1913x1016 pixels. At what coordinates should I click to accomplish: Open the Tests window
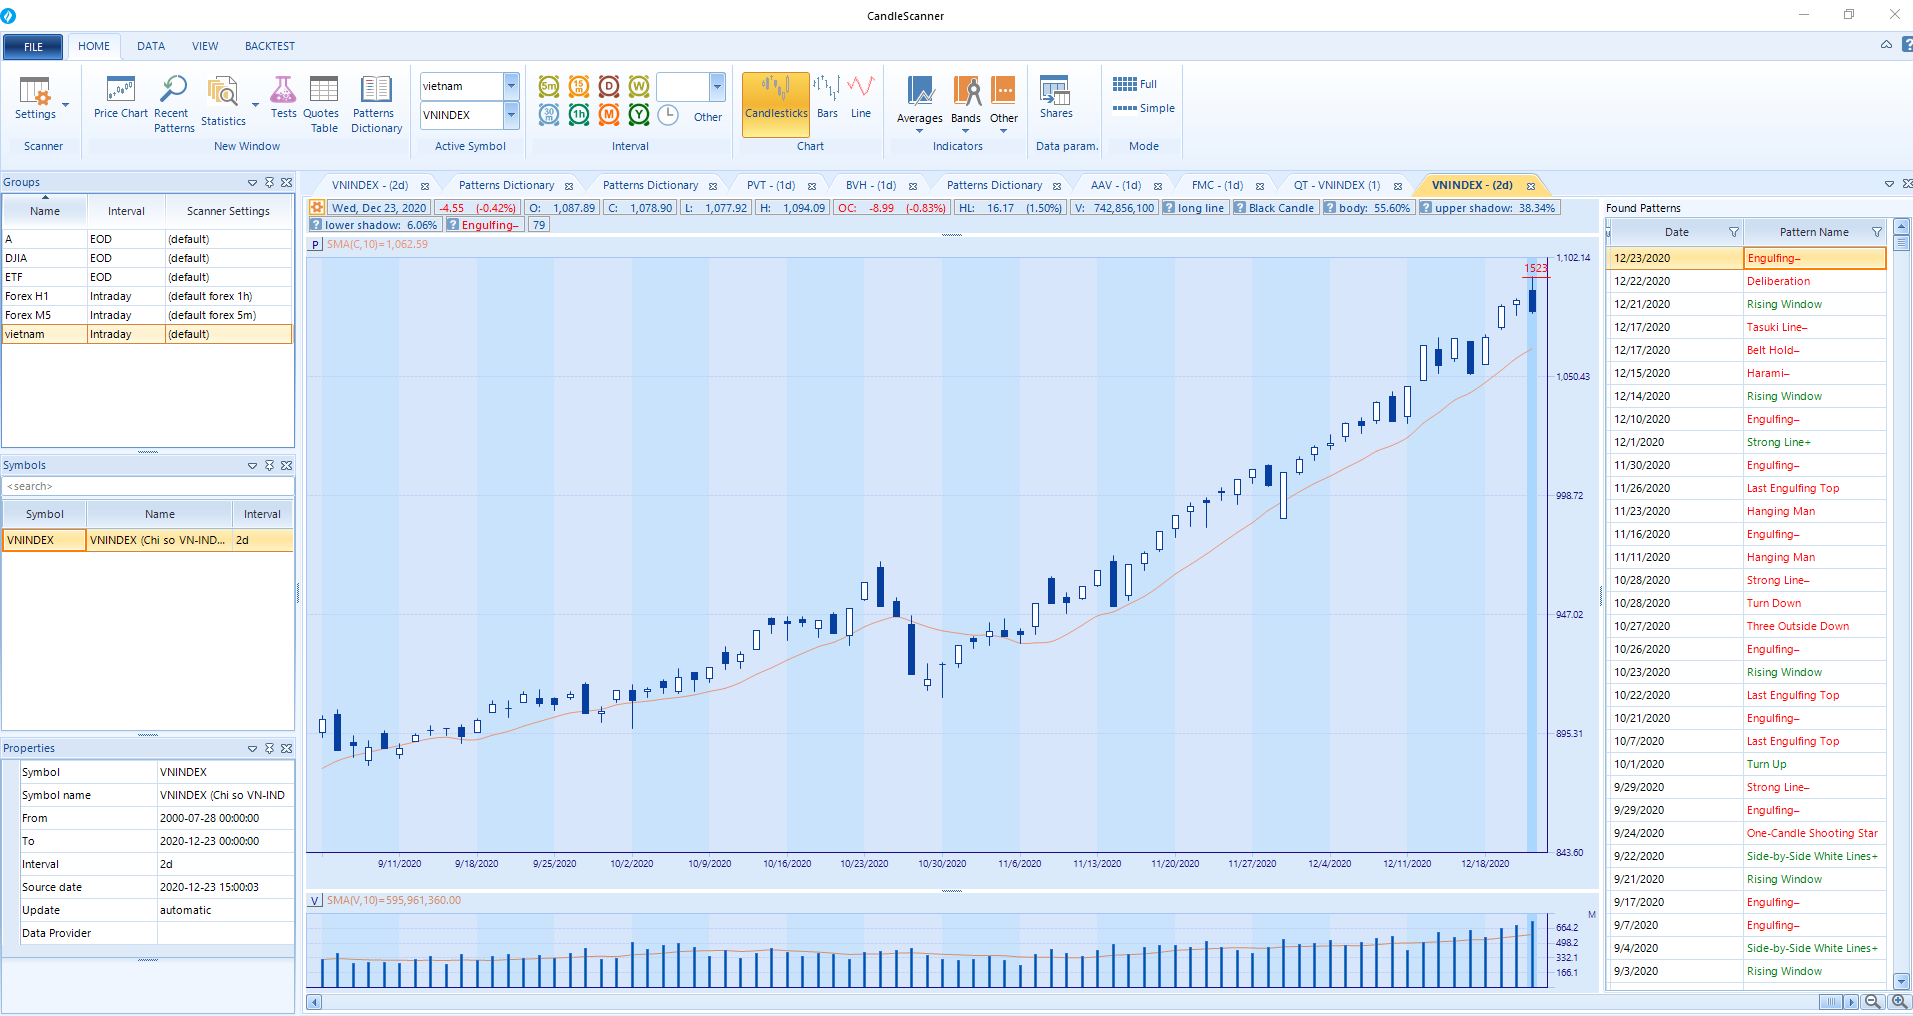click(x=283, y=98)
